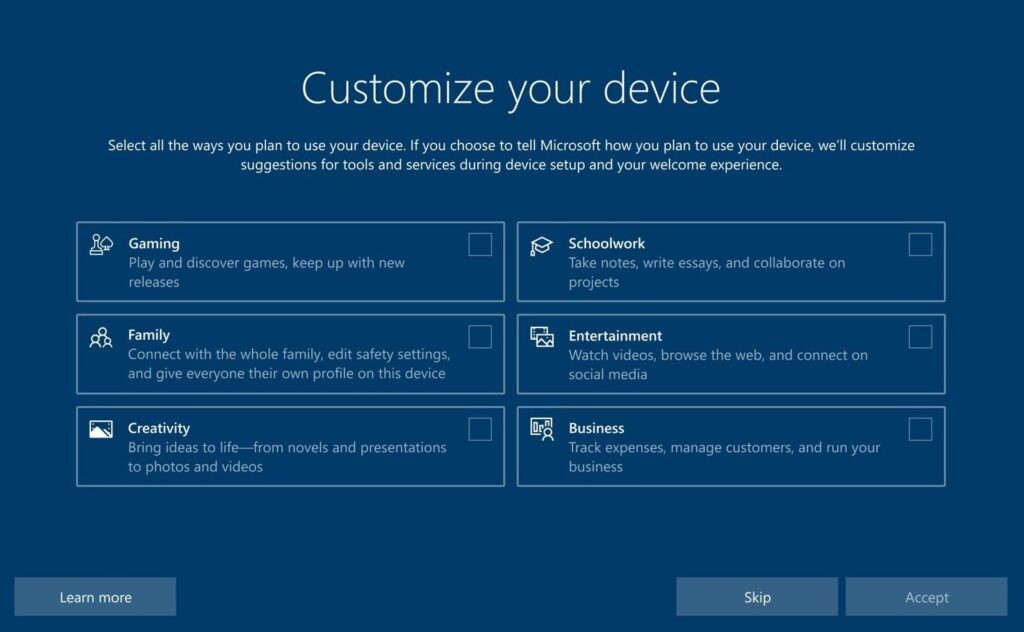Click the Gaming chess pieces icon
The image size is (1024, 632).
[x=101, y=245]
